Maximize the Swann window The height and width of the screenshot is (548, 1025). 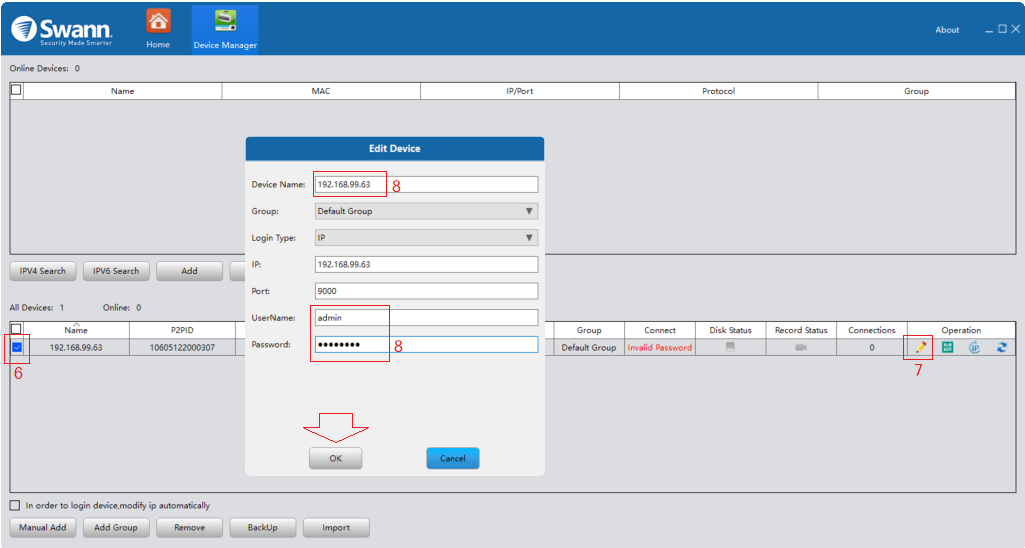[1002, 29]
